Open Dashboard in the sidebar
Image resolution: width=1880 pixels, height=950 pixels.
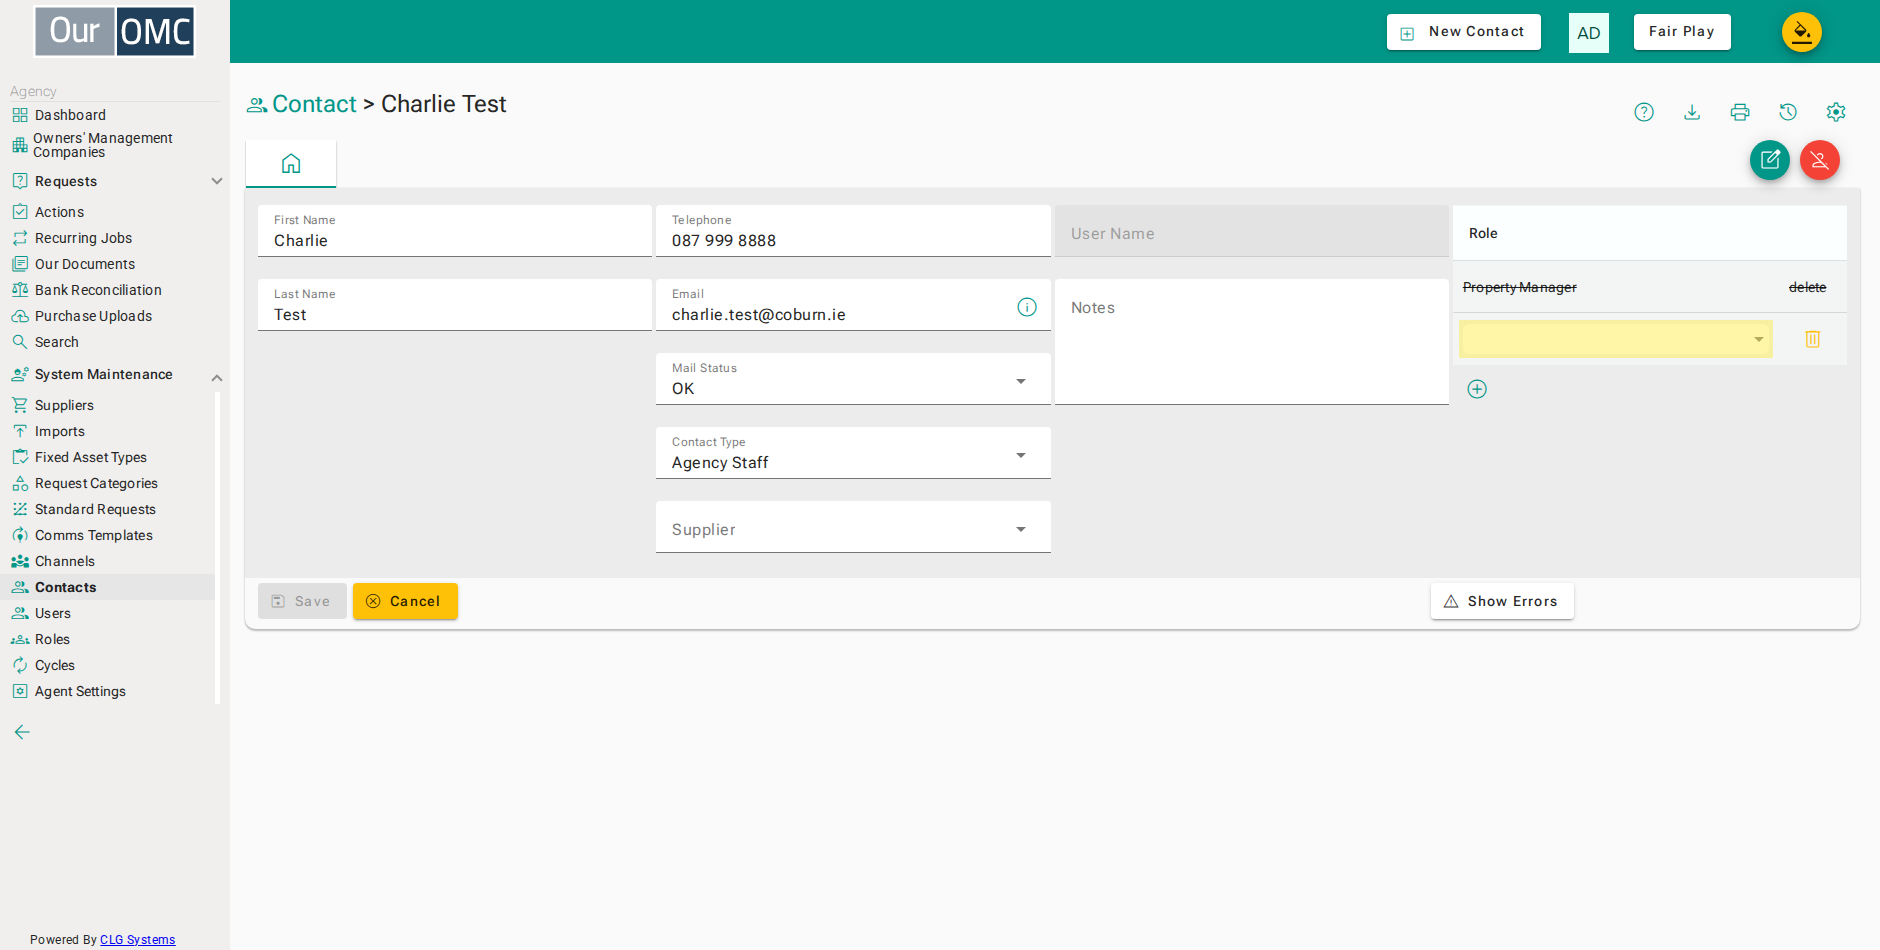pyautogui.click(x=70, y=115)
